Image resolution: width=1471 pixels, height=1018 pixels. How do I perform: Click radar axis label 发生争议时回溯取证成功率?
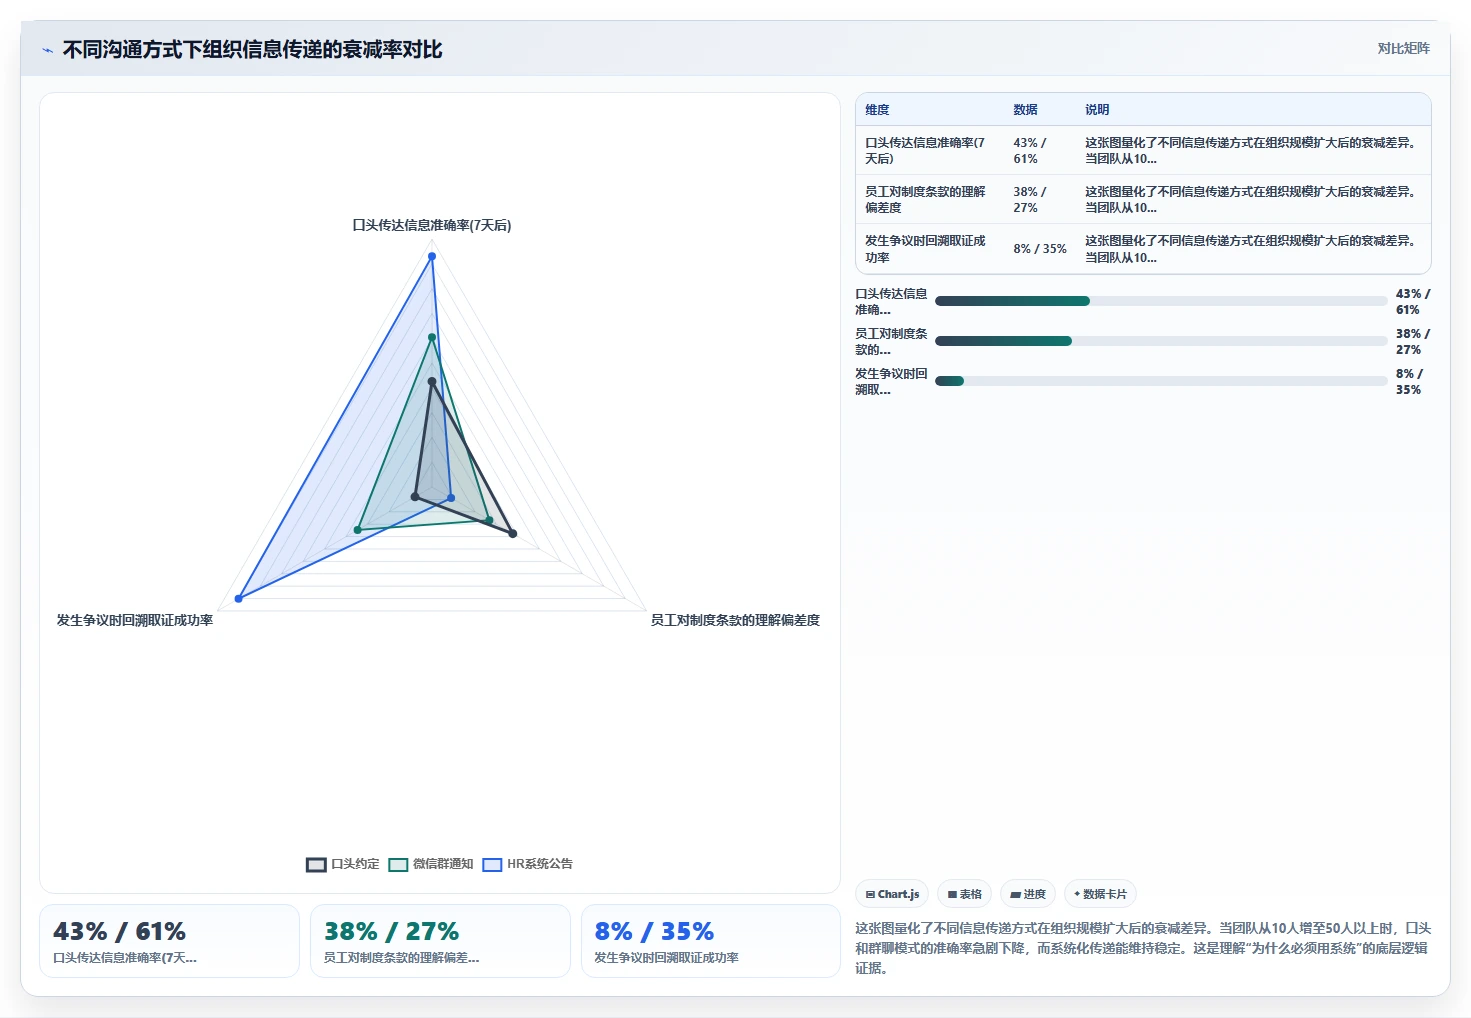pos(135,621)
